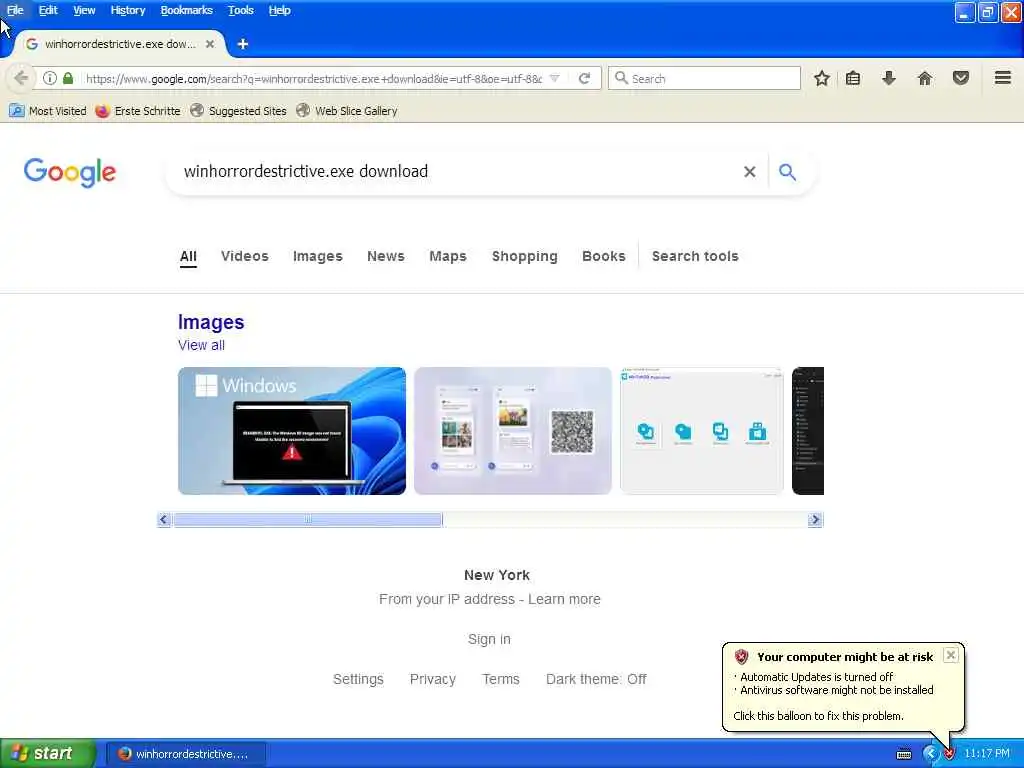
Task: Open the File menu
Action: [x=15, y=10]
